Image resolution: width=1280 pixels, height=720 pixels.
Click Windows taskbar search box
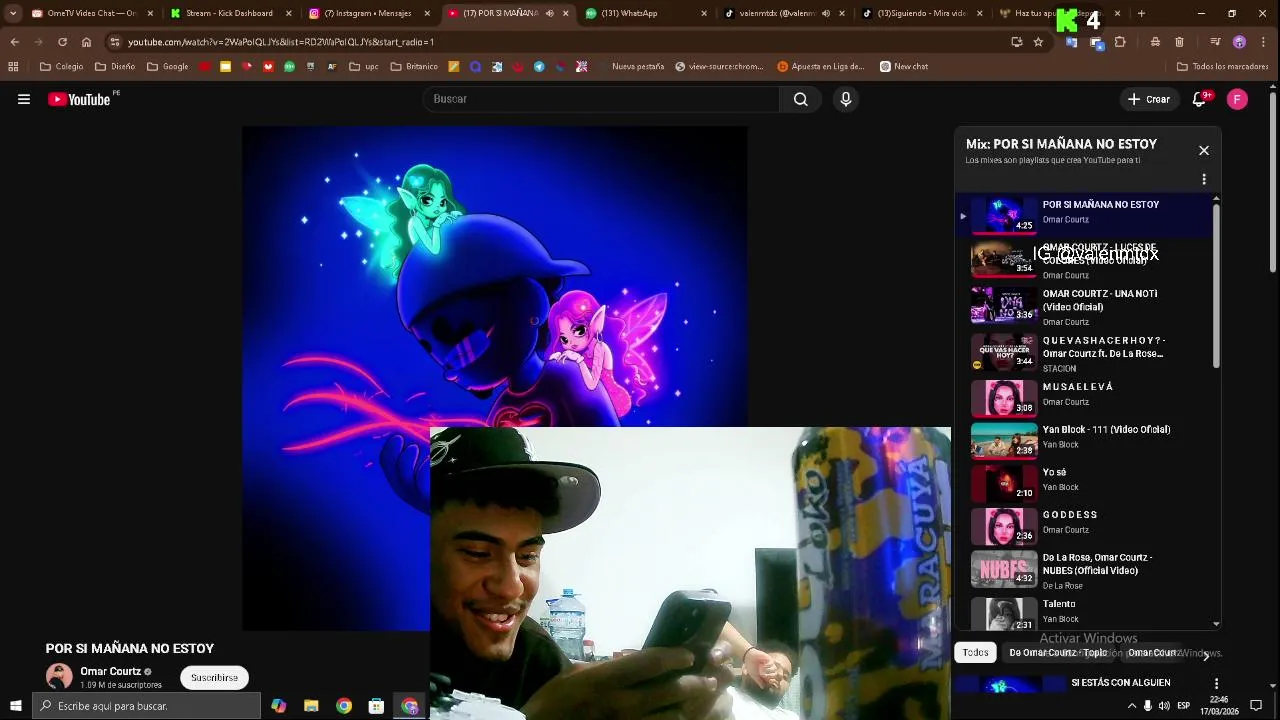(x=145, y=706)
